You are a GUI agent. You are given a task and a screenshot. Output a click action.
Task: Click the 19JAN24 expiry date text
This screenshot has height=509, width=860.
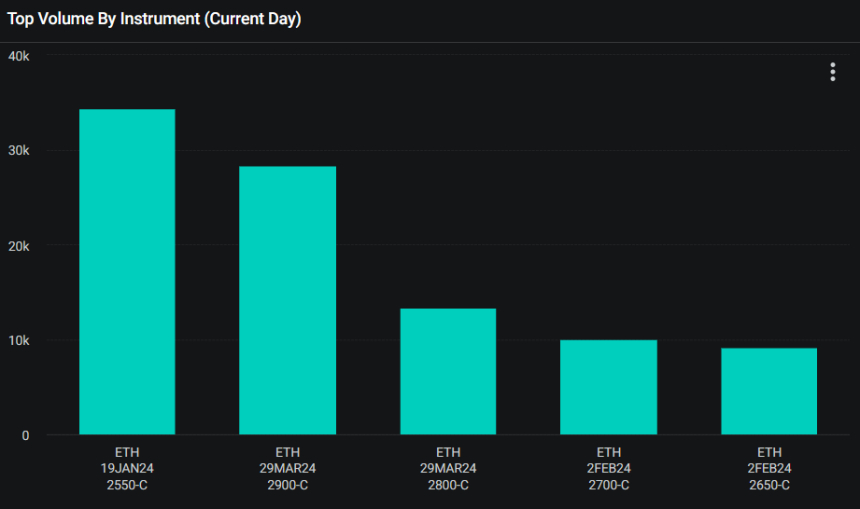point(127,469)
